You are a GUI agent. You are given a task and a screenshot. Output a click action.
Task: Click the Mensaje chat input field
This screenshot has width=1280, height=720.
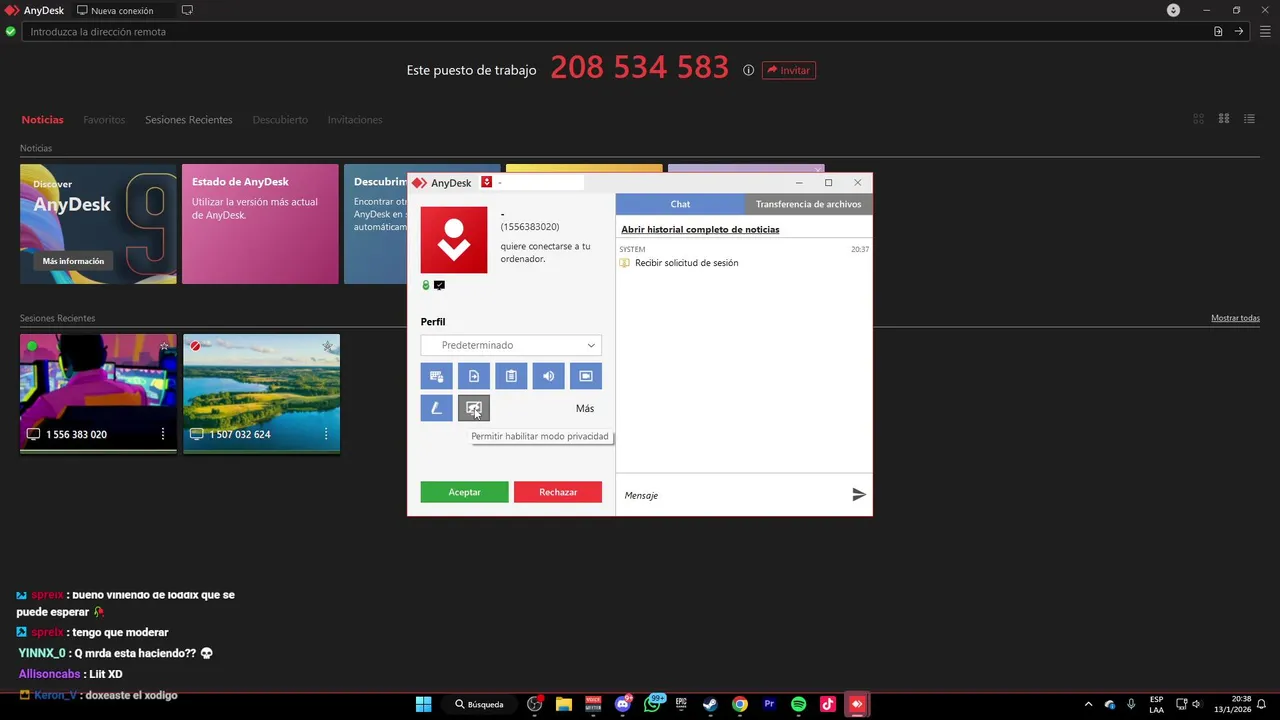(732, 495)
